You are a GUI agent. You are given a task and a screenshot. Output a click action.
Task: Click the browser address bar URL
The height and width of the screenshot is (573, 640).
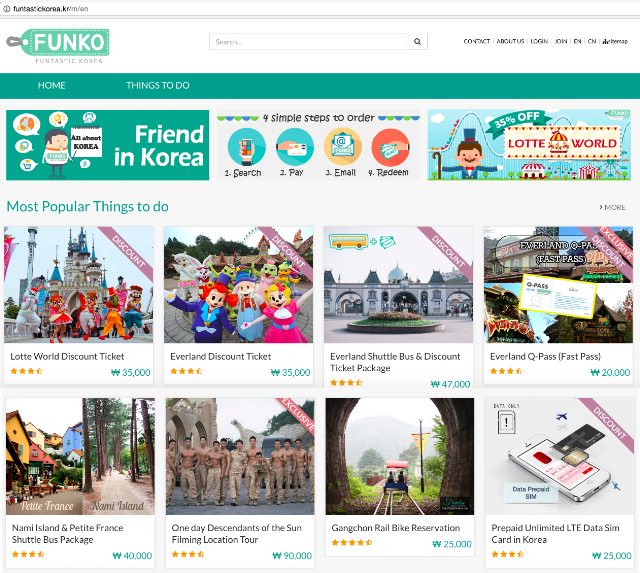point(51,9)
